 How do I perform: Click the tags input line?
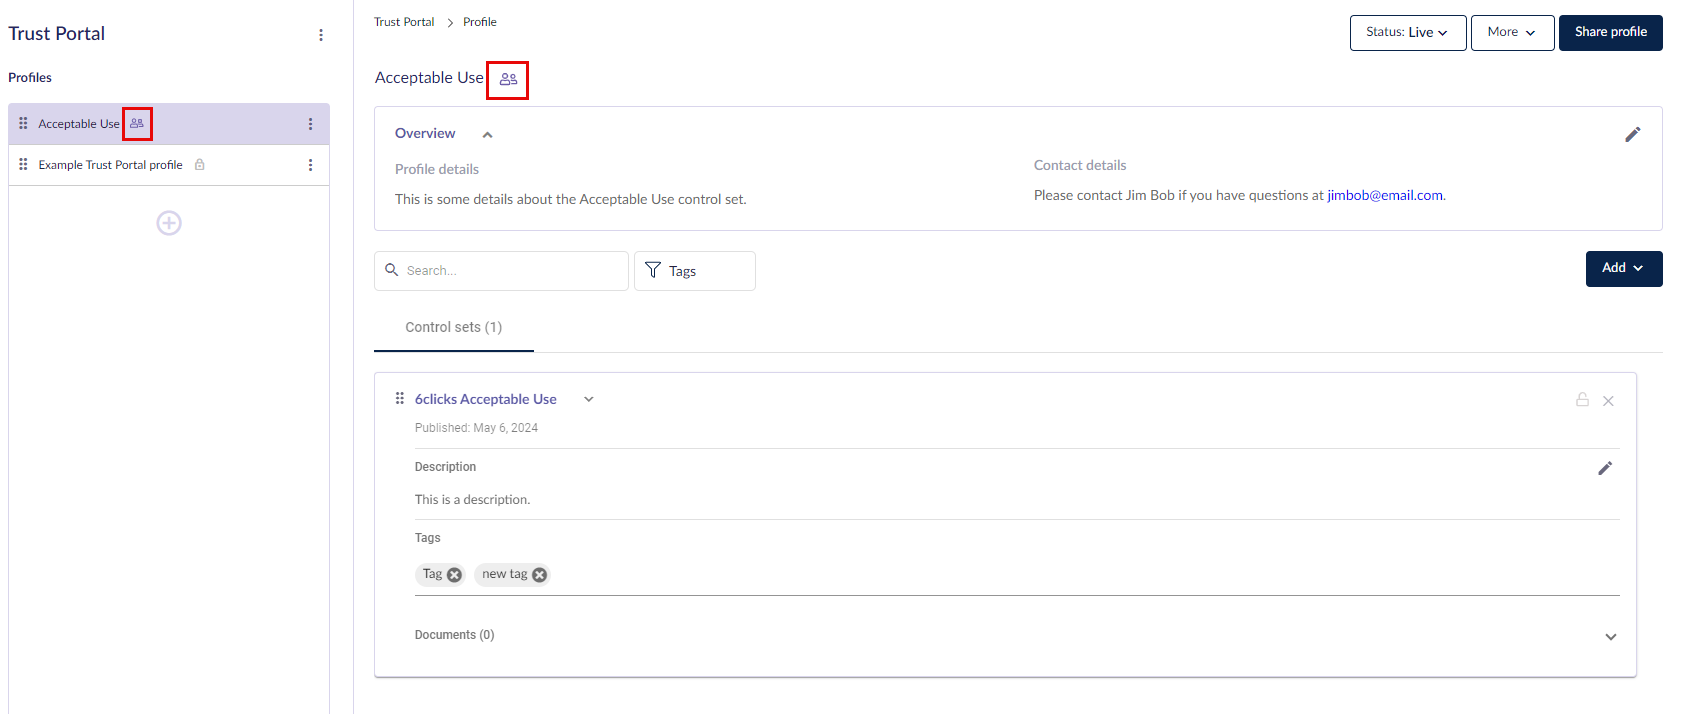pyautogui.click(x=1017, y=575)
